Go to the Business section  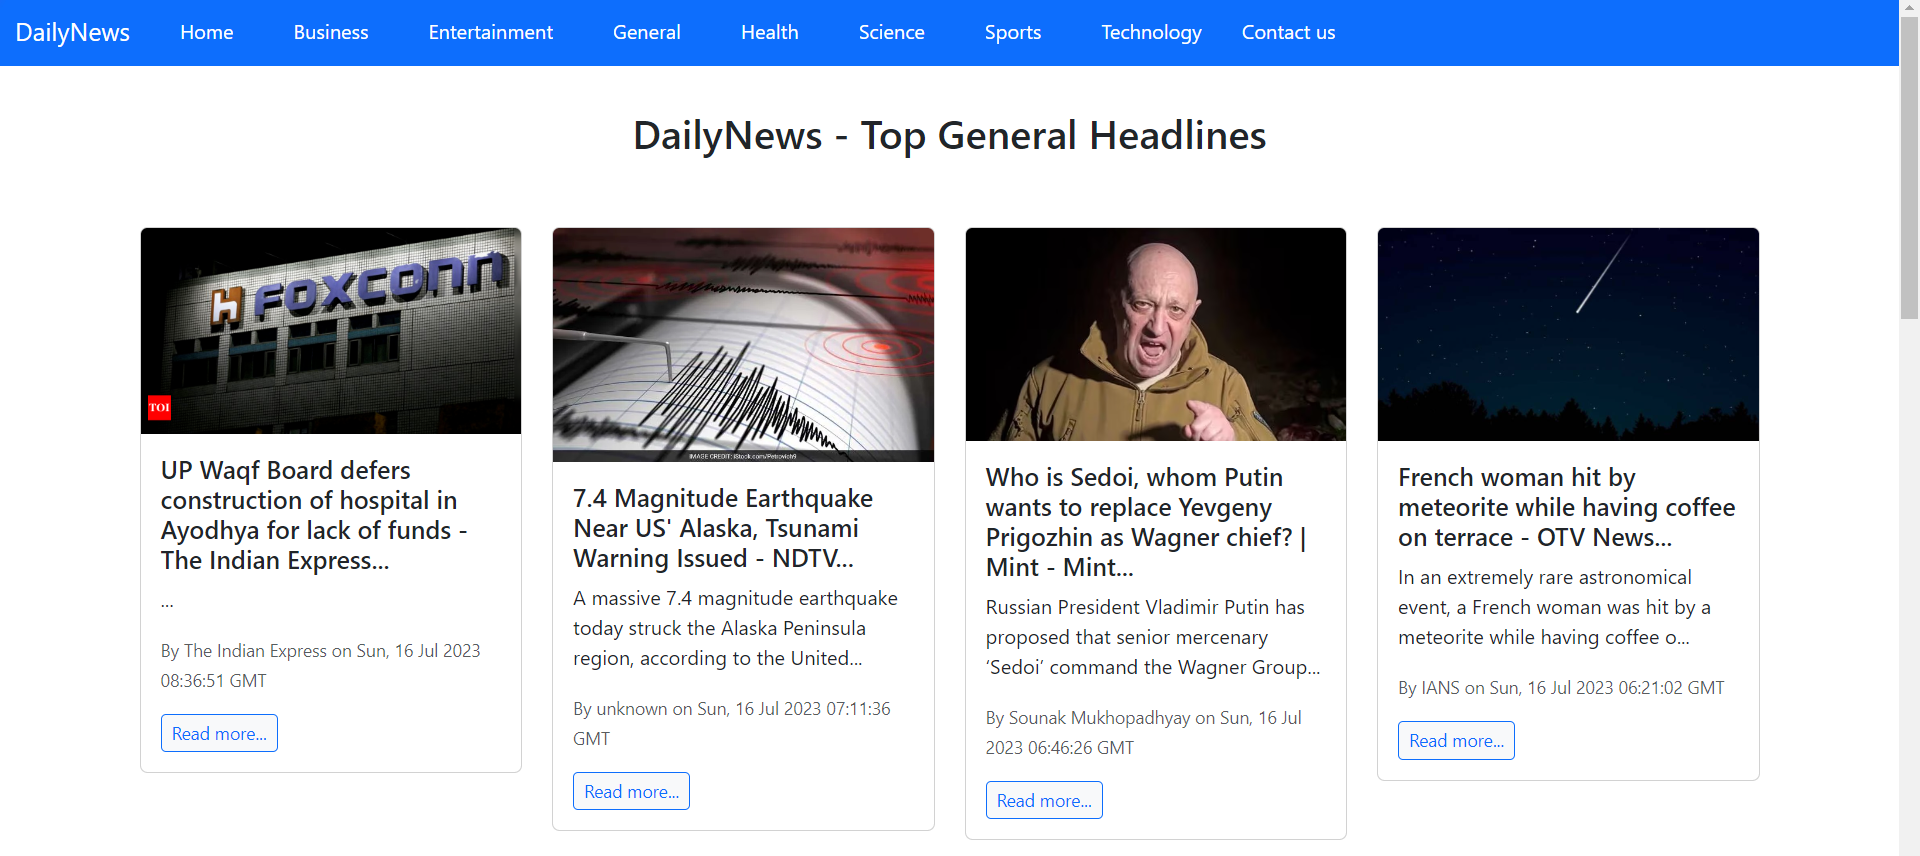[x=331, y=32]
